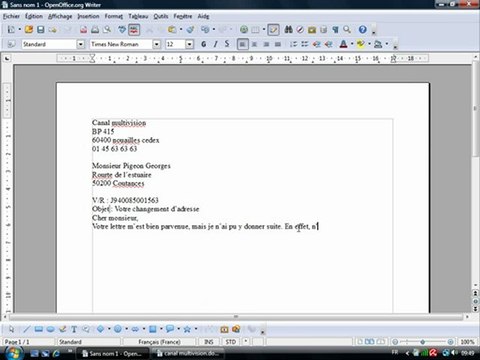Toggle bulleted list icon
Screen dimensions: 480x360
pyautogui.click(x=305, y=44)
